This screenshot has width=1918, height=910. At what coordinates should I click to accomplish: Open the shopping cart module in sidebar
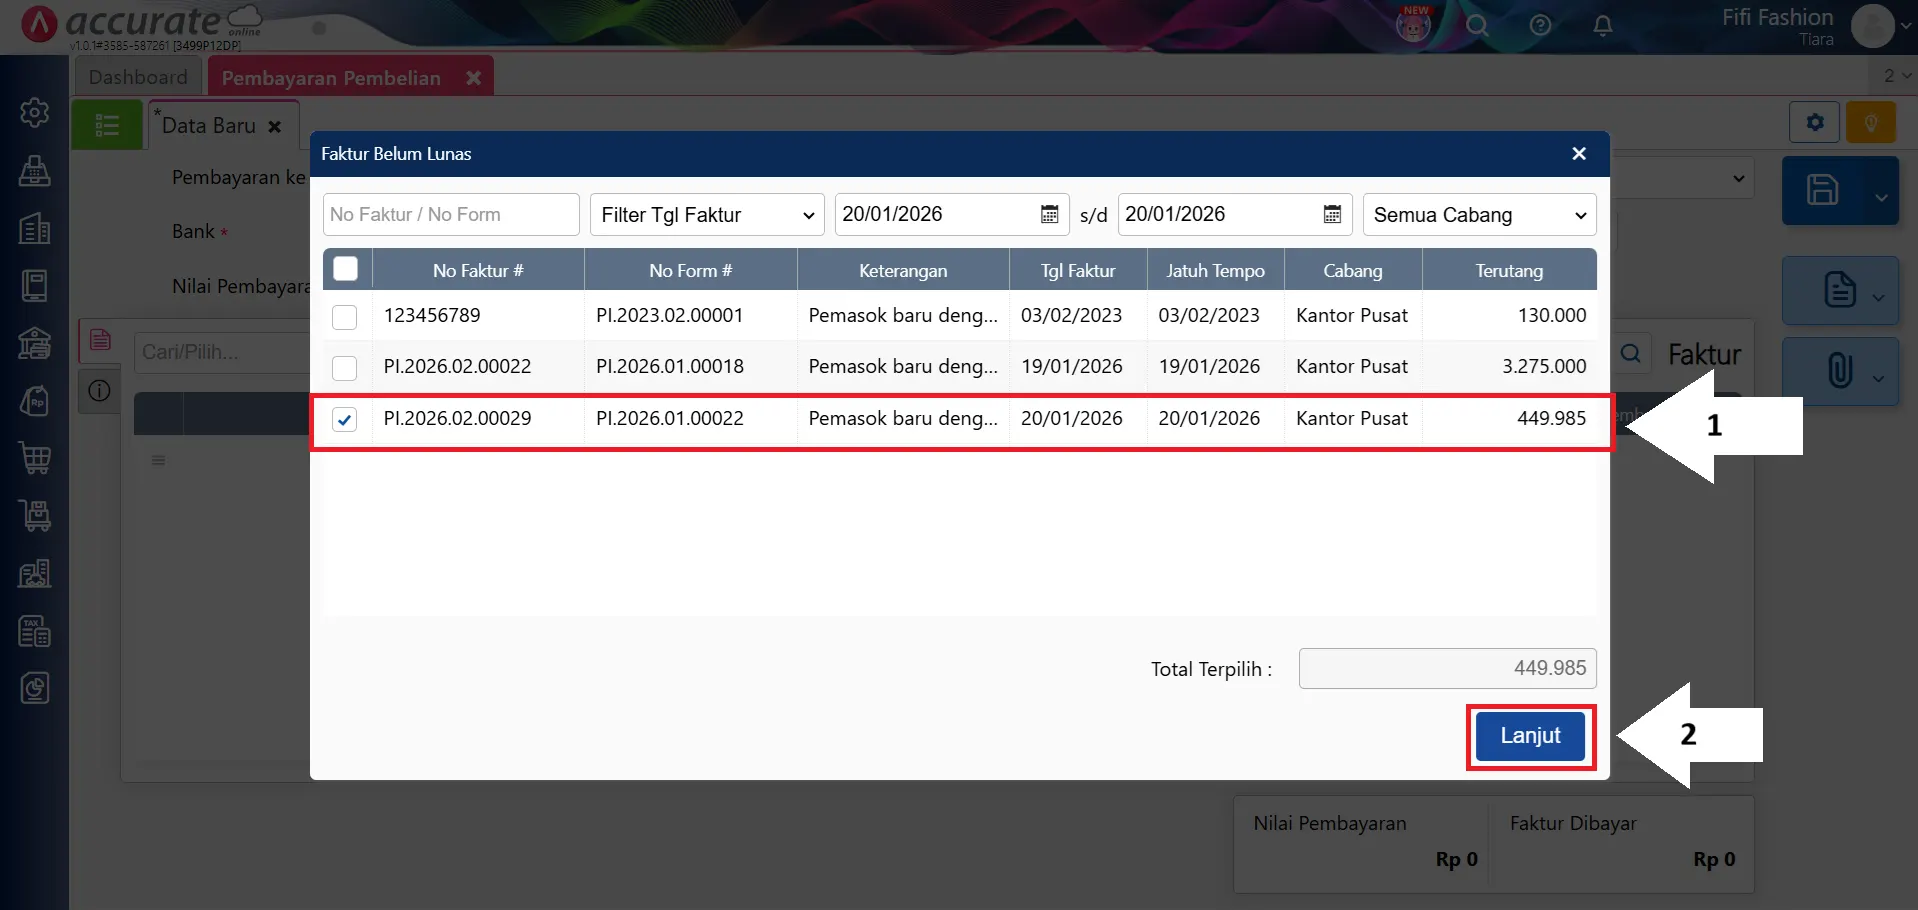(x=35, y=459)
